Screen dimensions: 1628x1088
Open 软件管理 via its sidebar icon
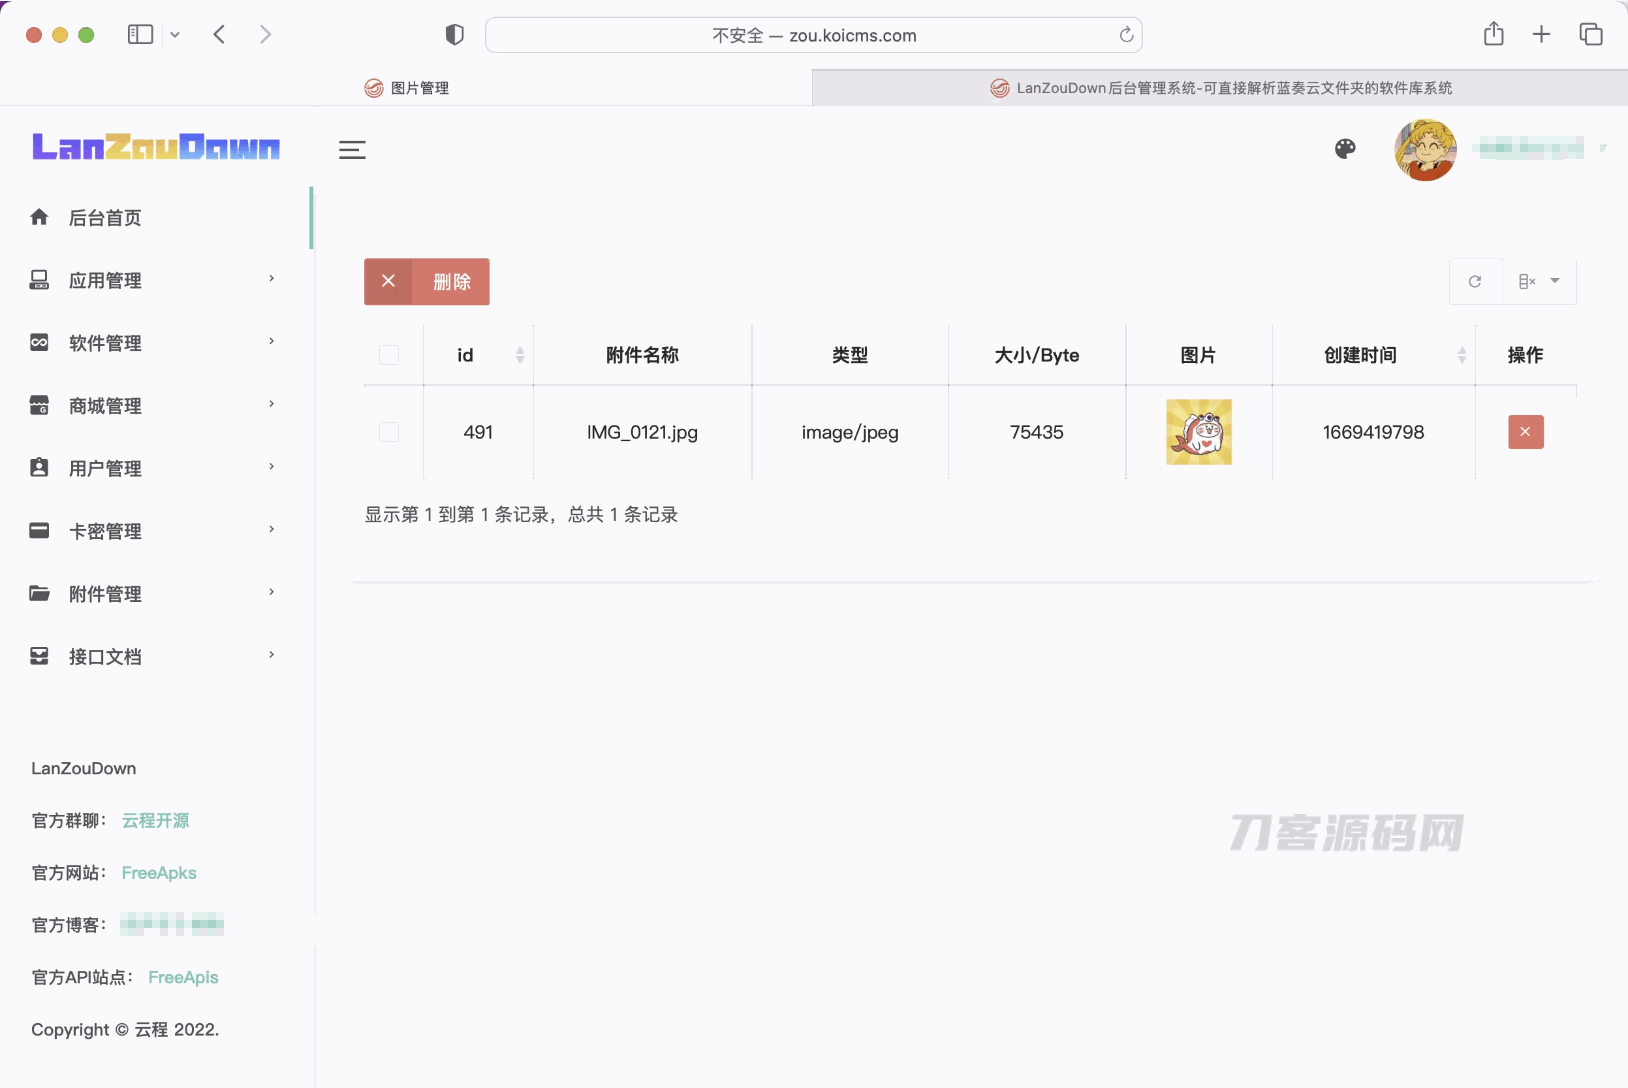point(39,343)
